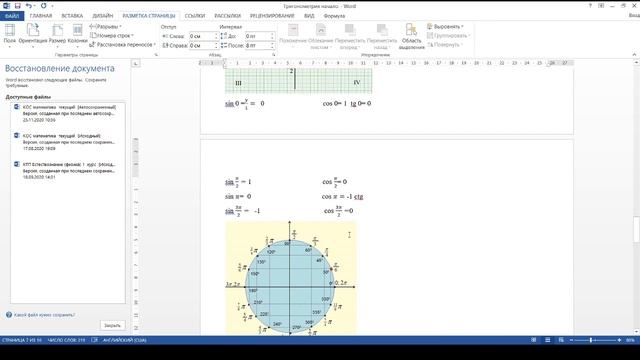Increase the spacing after (После) value with spinner
The height and width of the screenshot is (360, 640).
[x=272, y=44]
